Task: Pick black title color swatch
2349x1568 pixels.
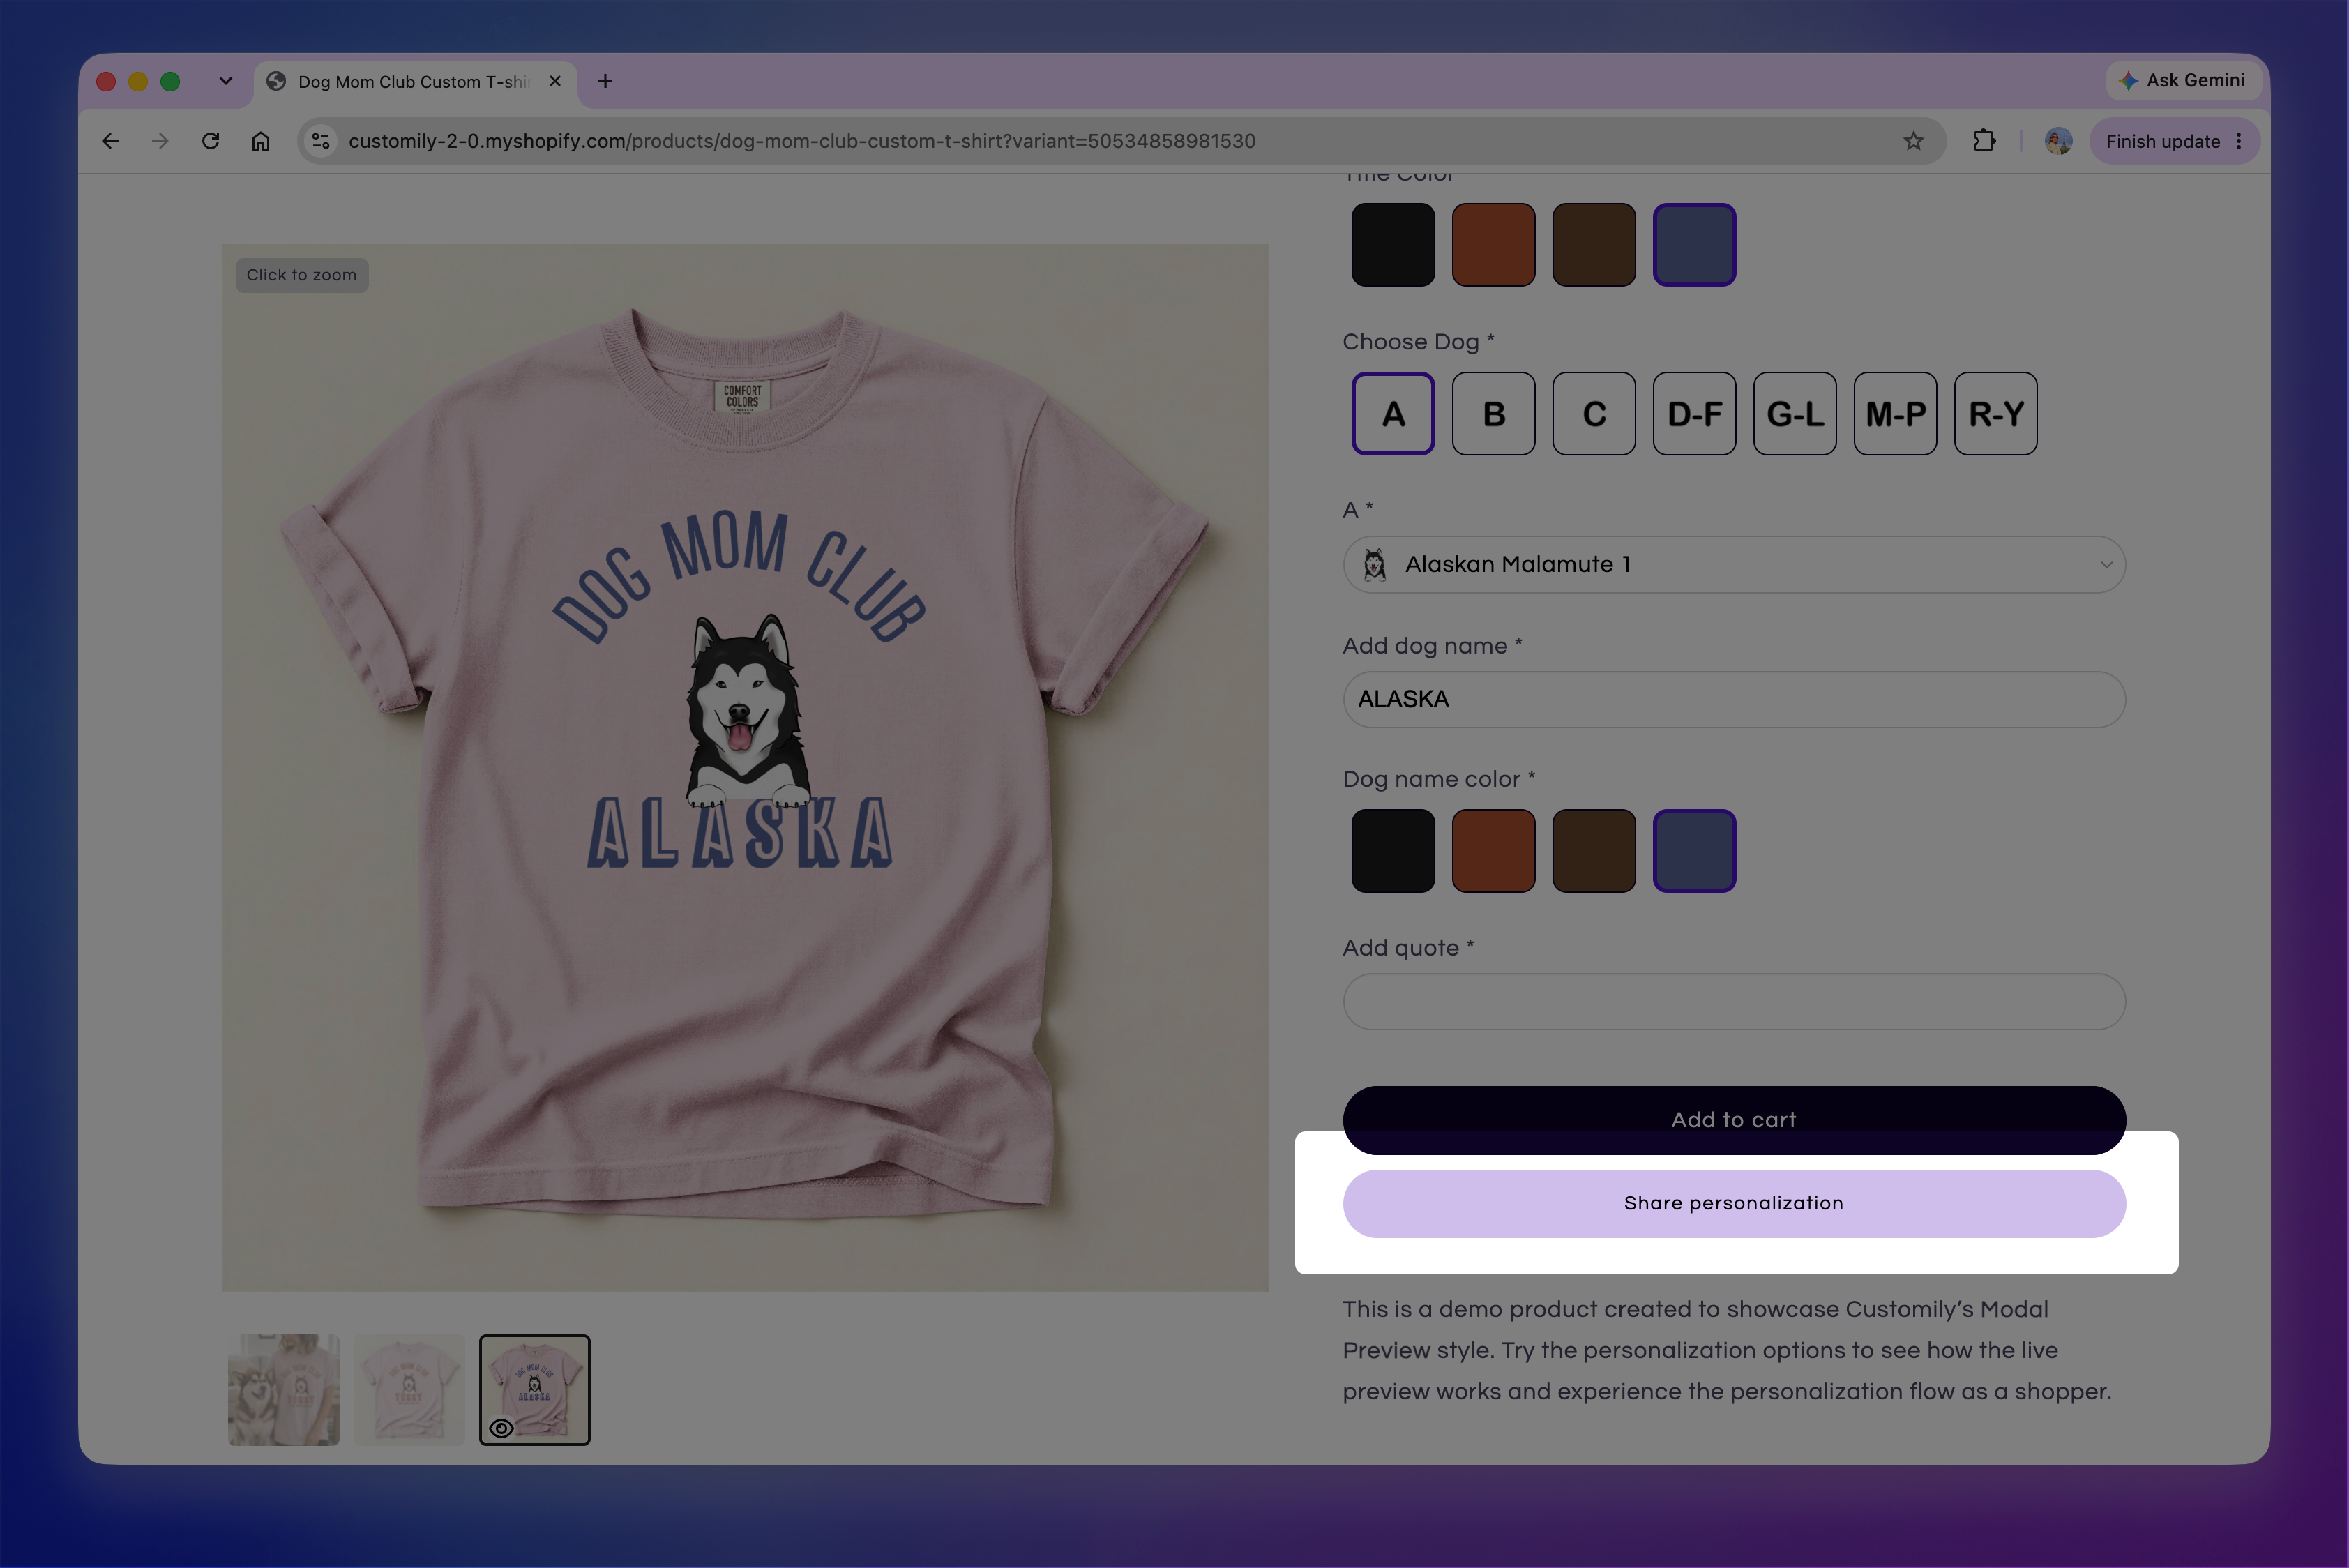Action: click(1393, 245)
